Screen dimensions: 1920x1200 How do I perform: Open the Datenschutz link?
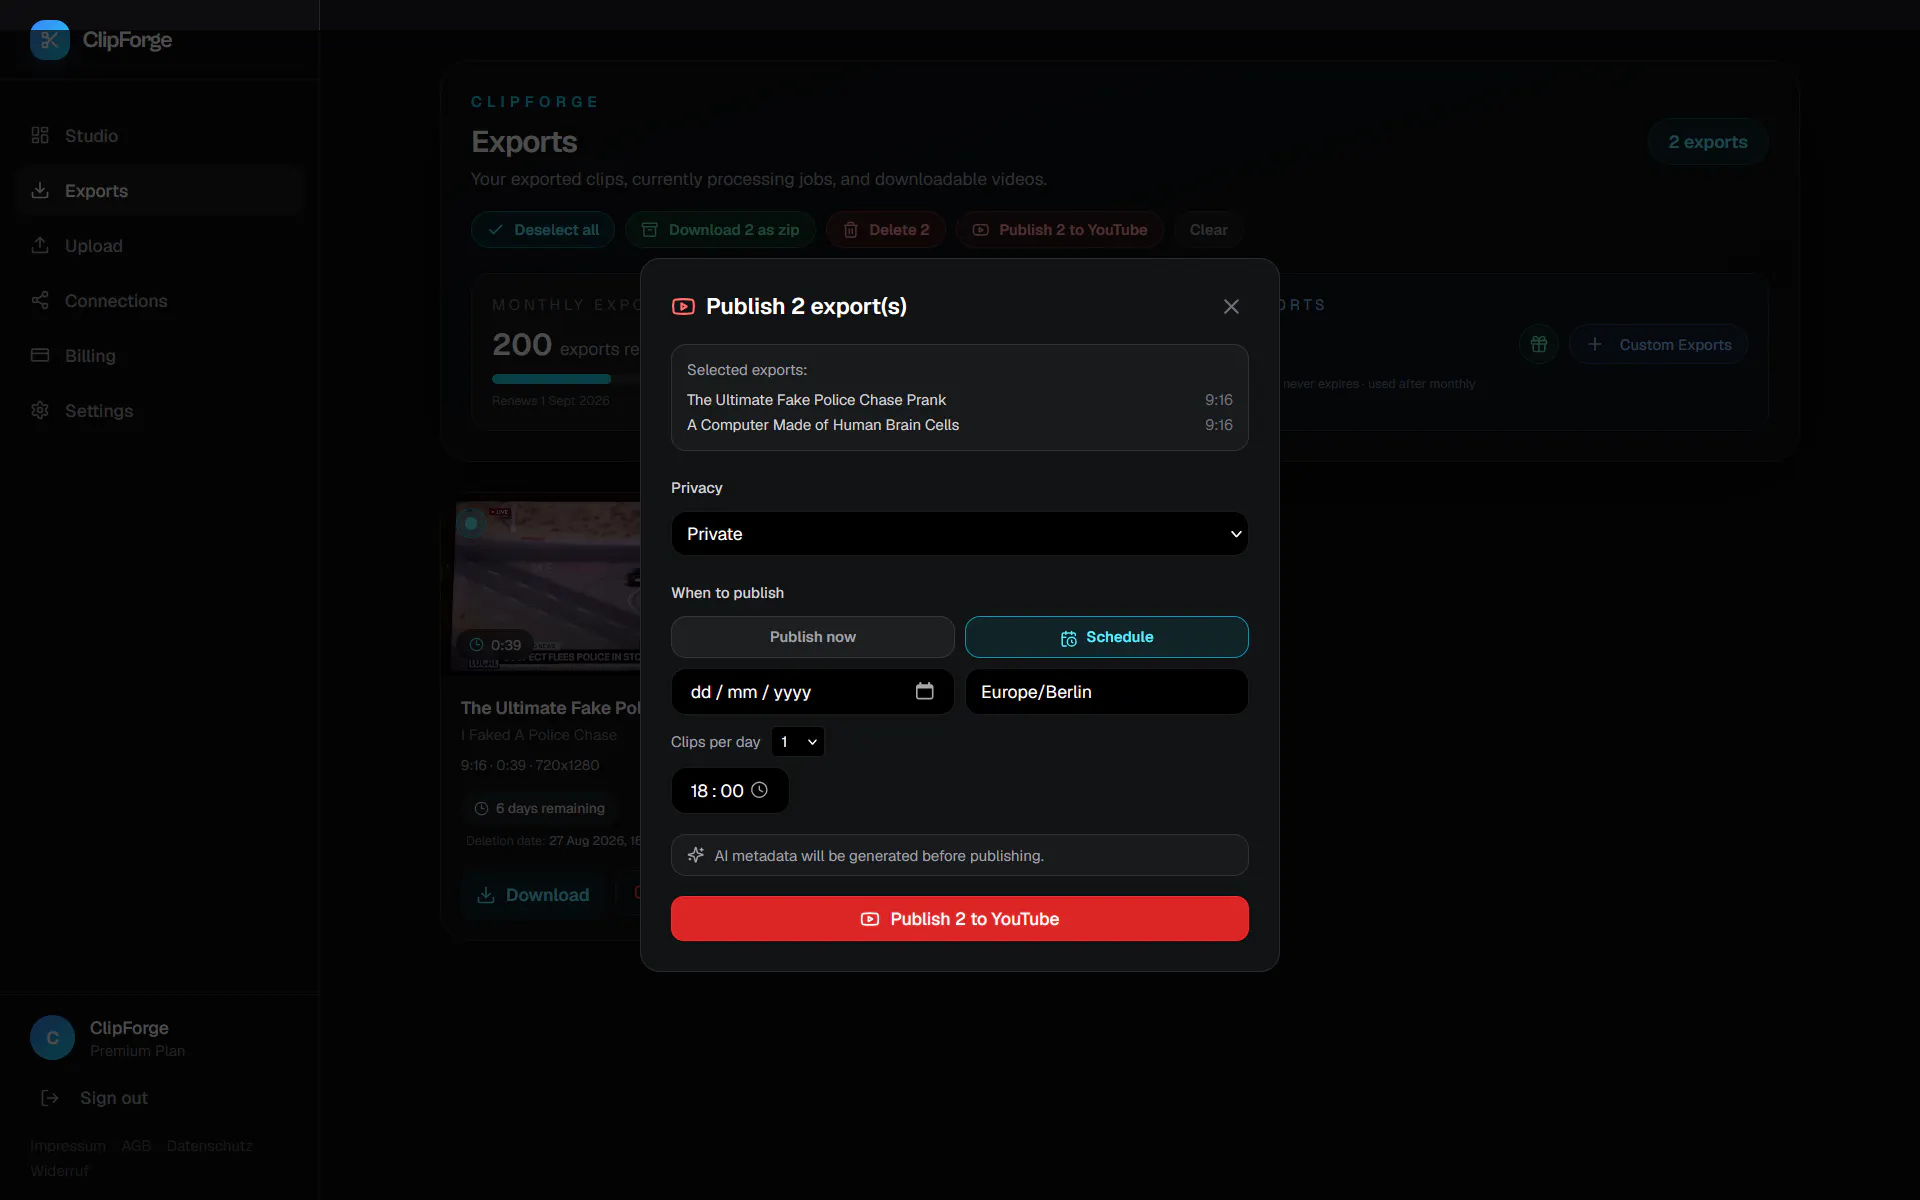(210, 1146)
